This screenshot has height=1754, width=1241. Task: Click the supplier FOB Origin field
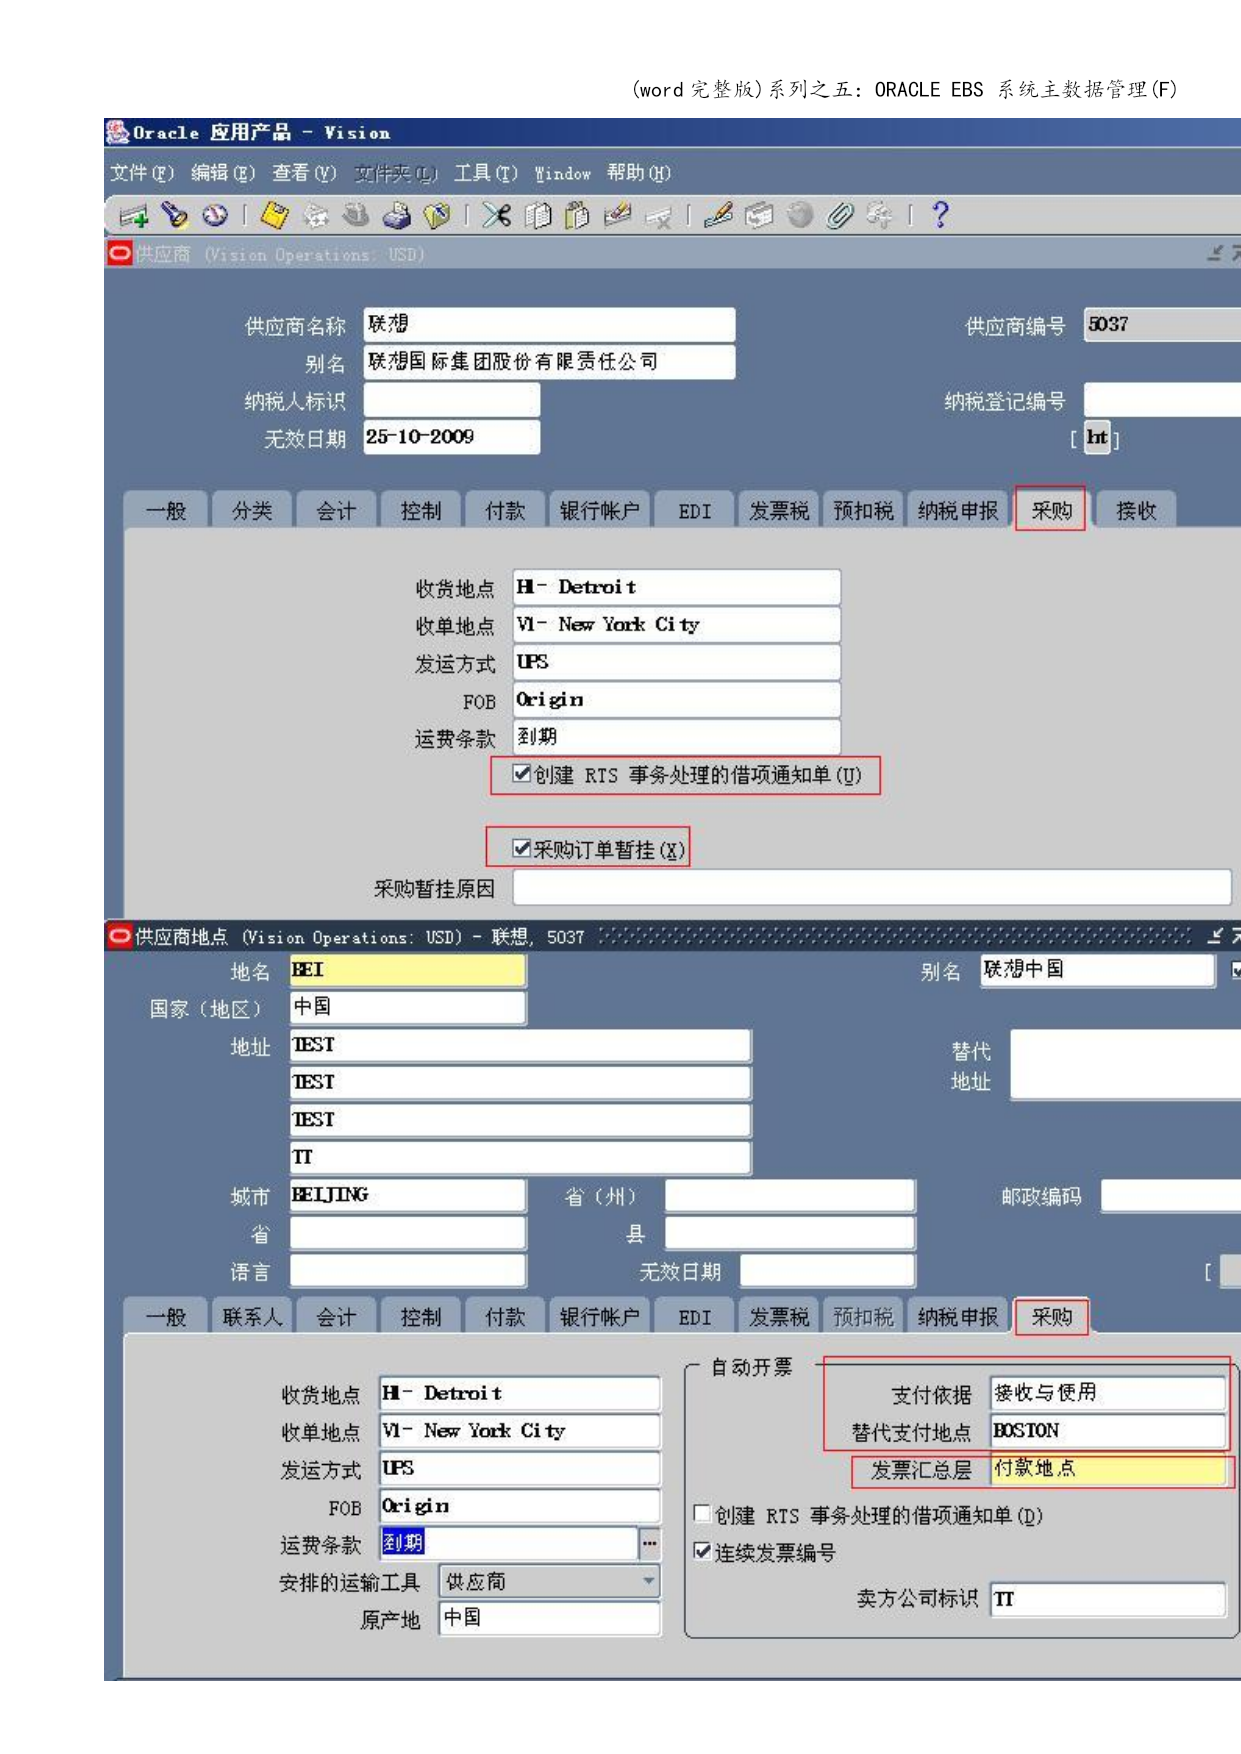[x=676, y=699]
